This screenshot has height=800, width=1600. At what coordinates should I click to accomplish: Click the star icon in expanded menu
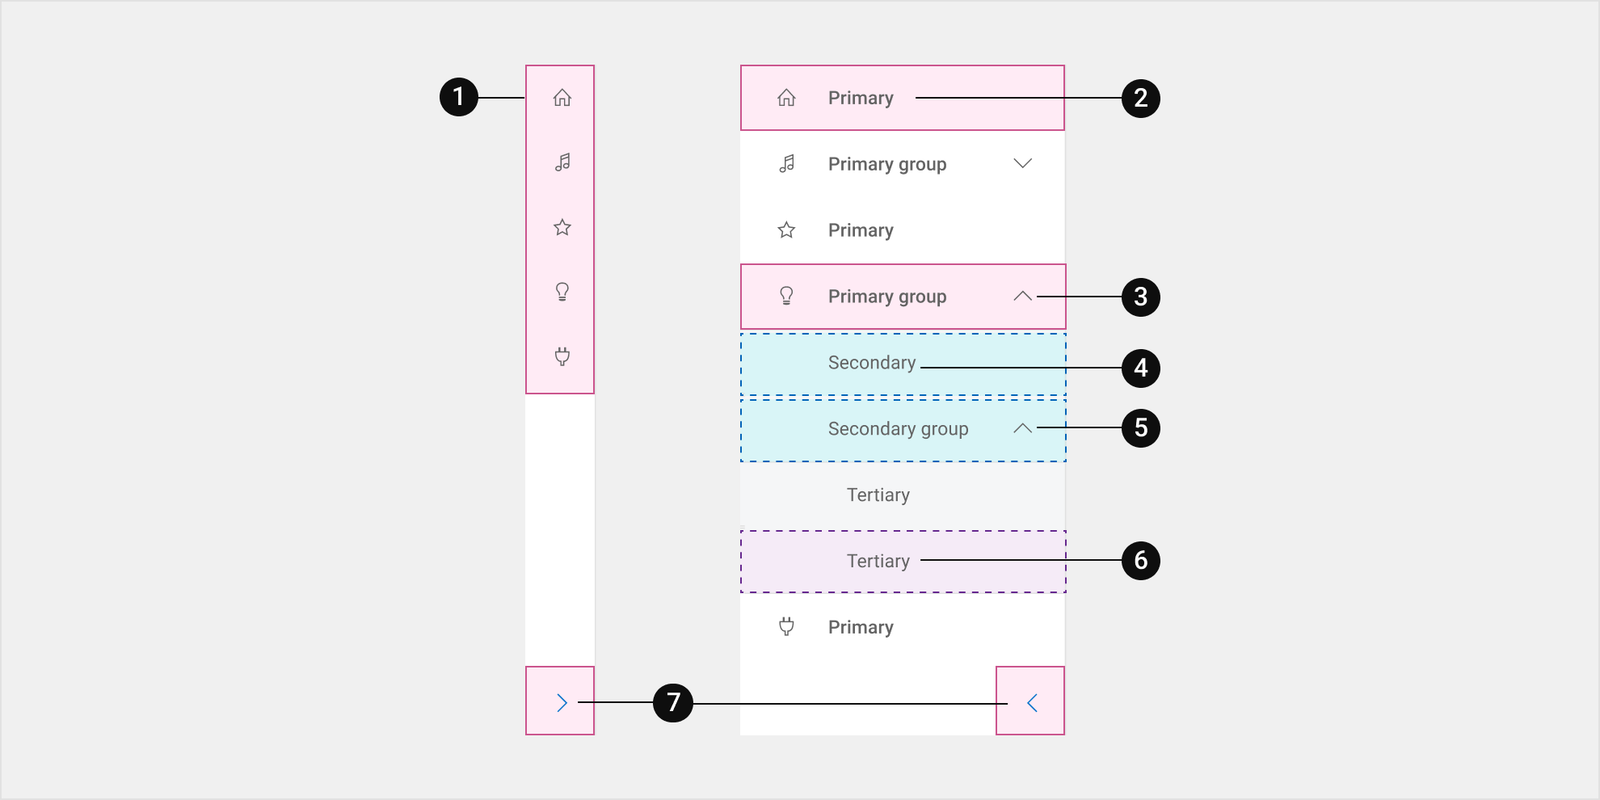point(787,230)
